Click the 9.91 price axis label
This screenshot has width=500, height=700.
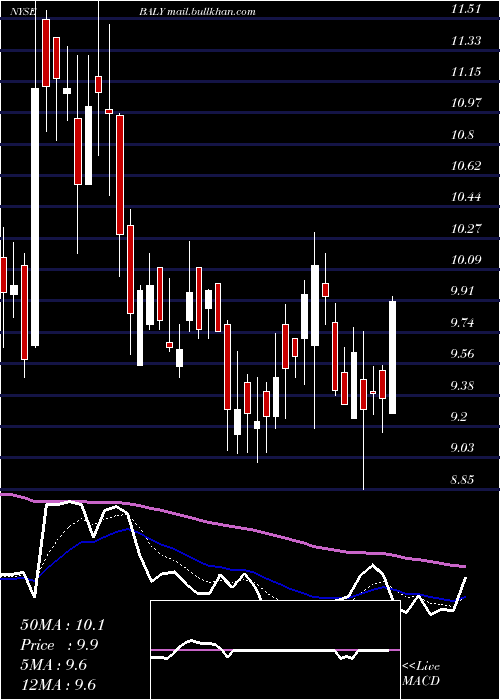coord(464,291)
